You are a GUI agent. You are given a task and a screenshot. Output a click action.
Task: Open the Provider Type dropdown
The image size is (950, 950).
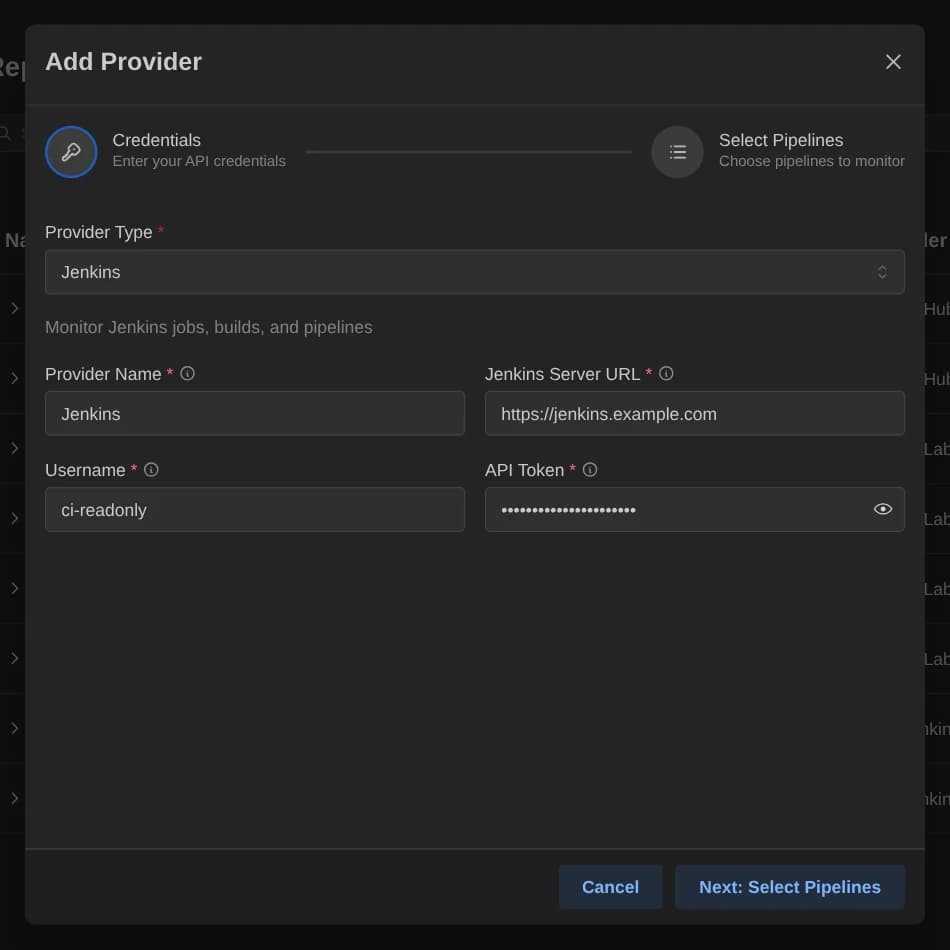(x=474, y=272)
